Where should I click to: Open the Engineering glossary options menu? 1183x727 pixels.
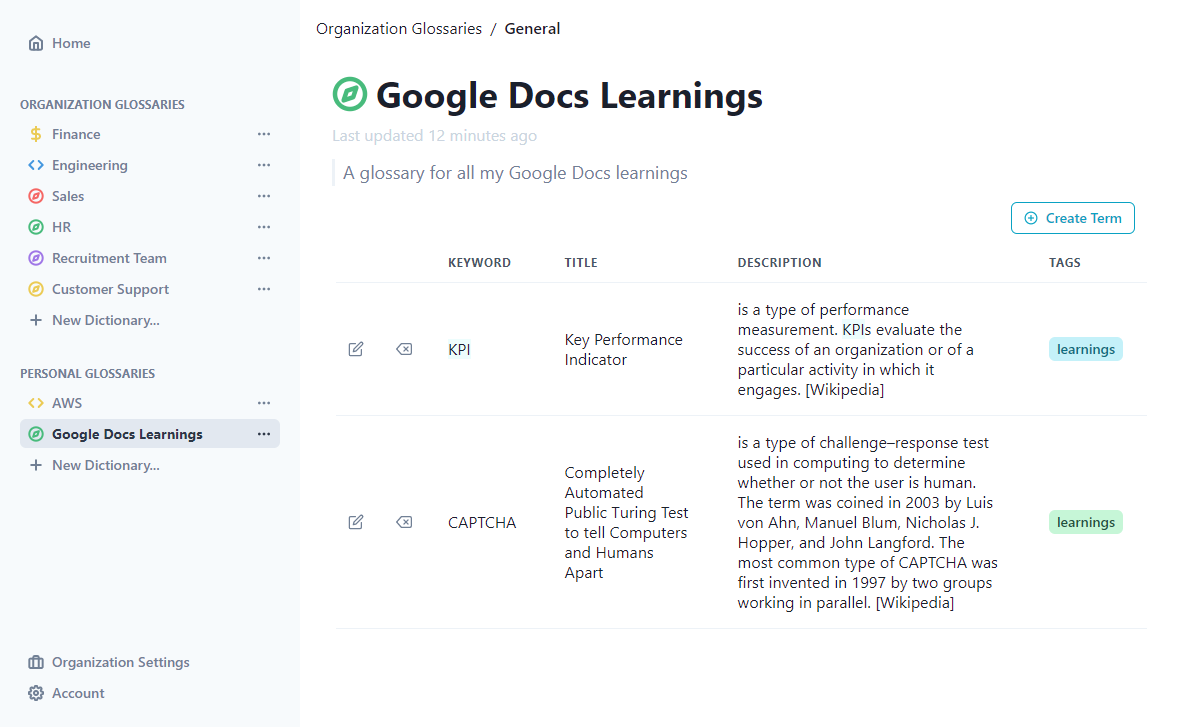pos(263,165)
